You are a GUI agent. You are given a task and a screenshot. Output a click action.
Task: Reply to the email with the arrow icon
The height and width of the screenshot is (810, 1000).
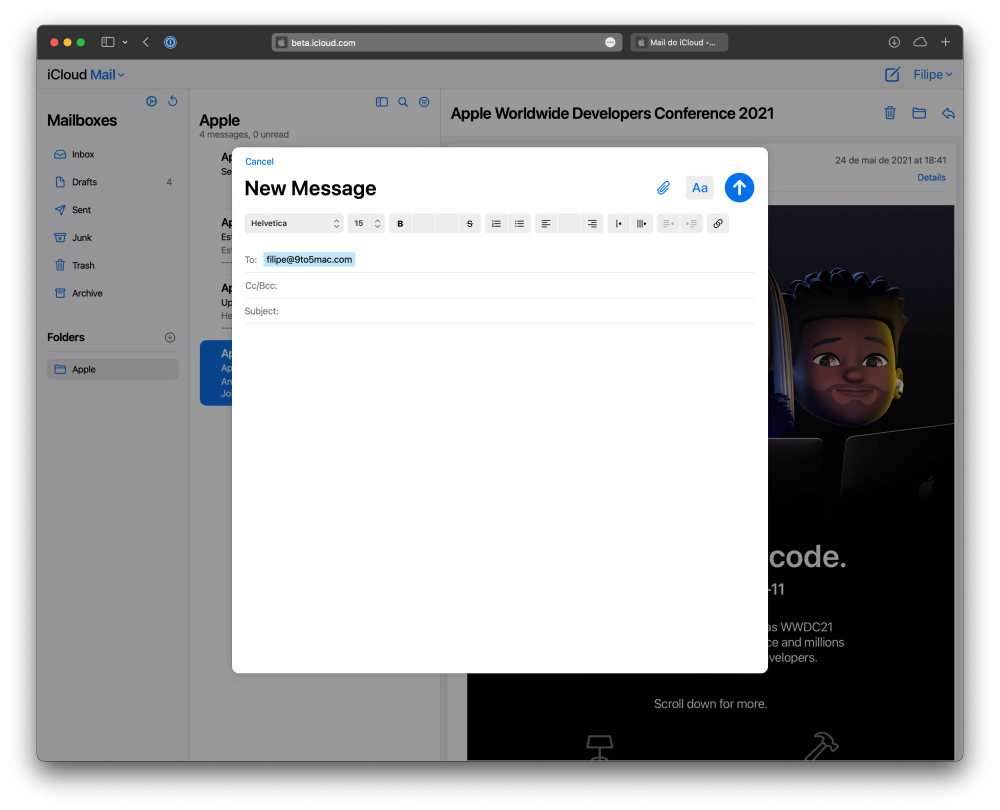[947, 113]
